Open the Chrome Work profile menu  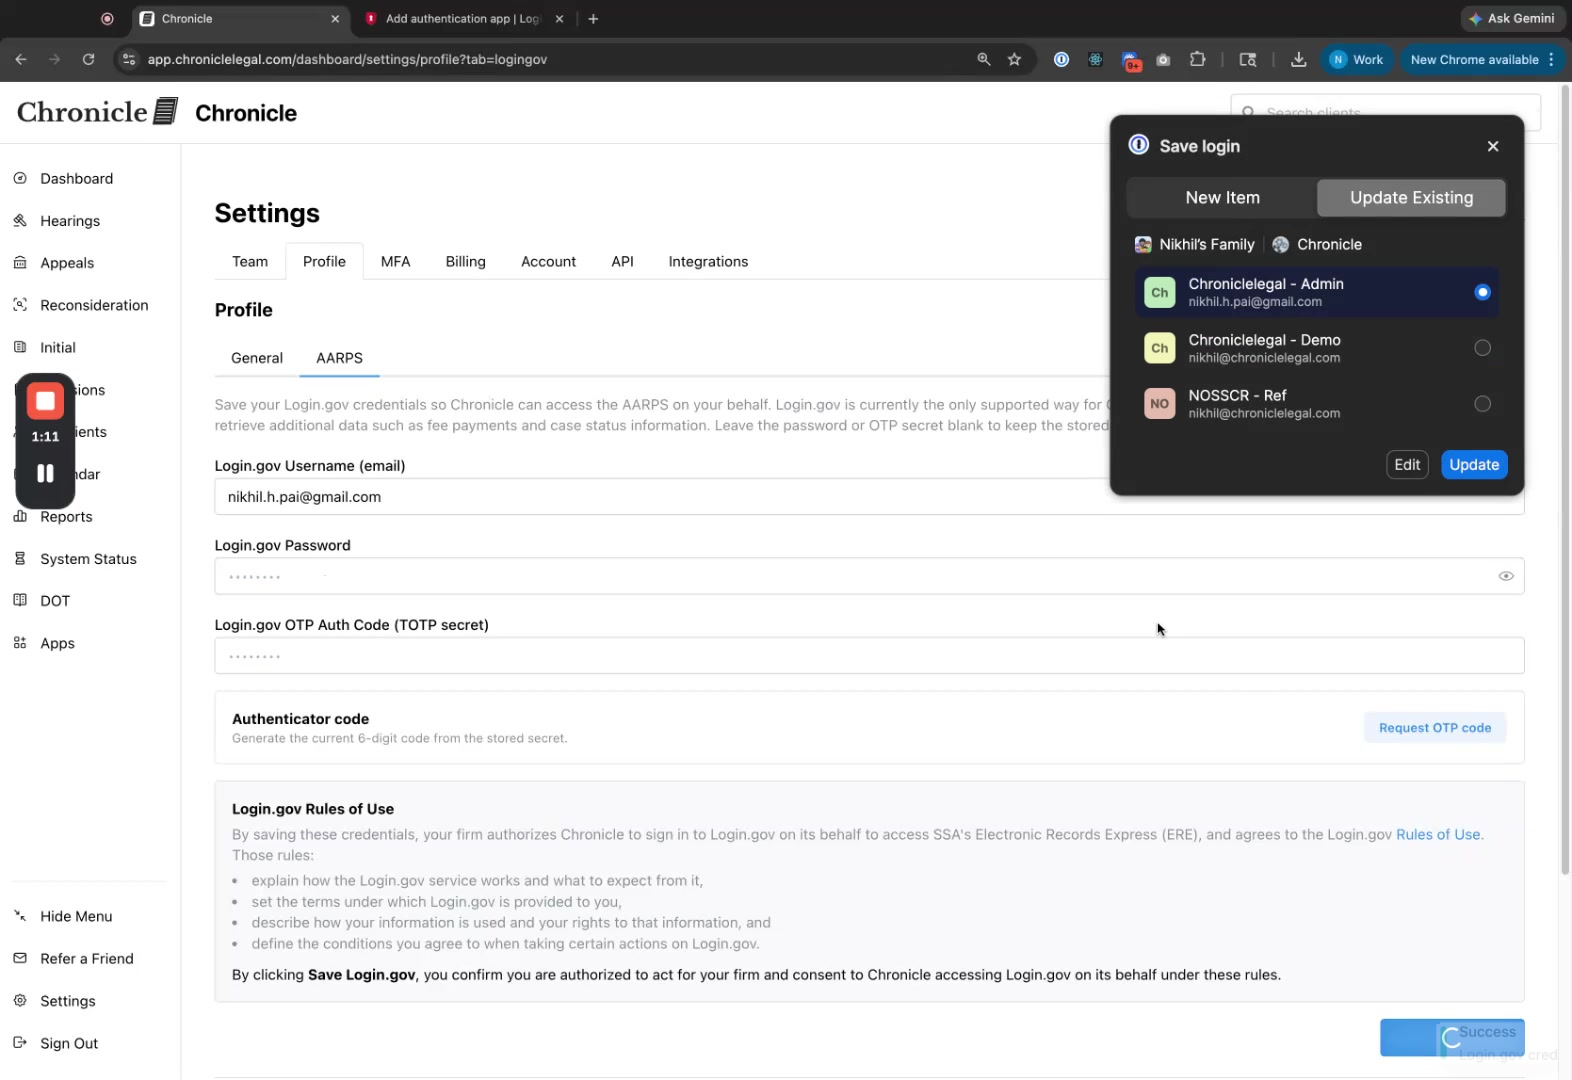1357,59
